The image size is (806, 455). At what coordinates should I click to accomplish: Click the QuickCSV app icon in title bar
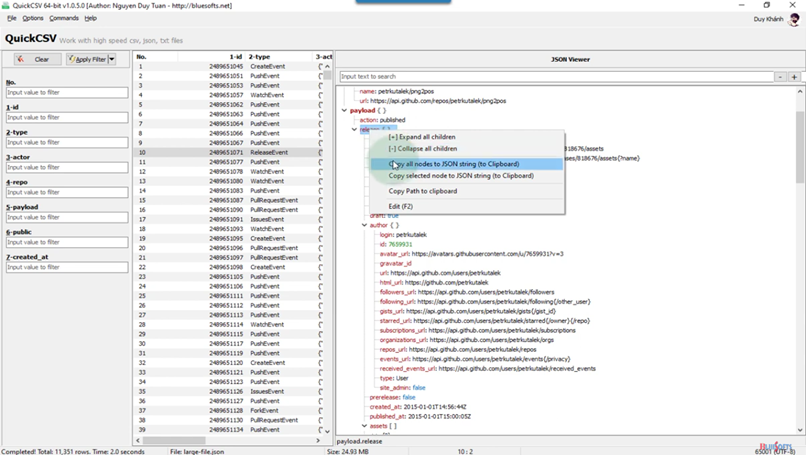tap(6, 5)
